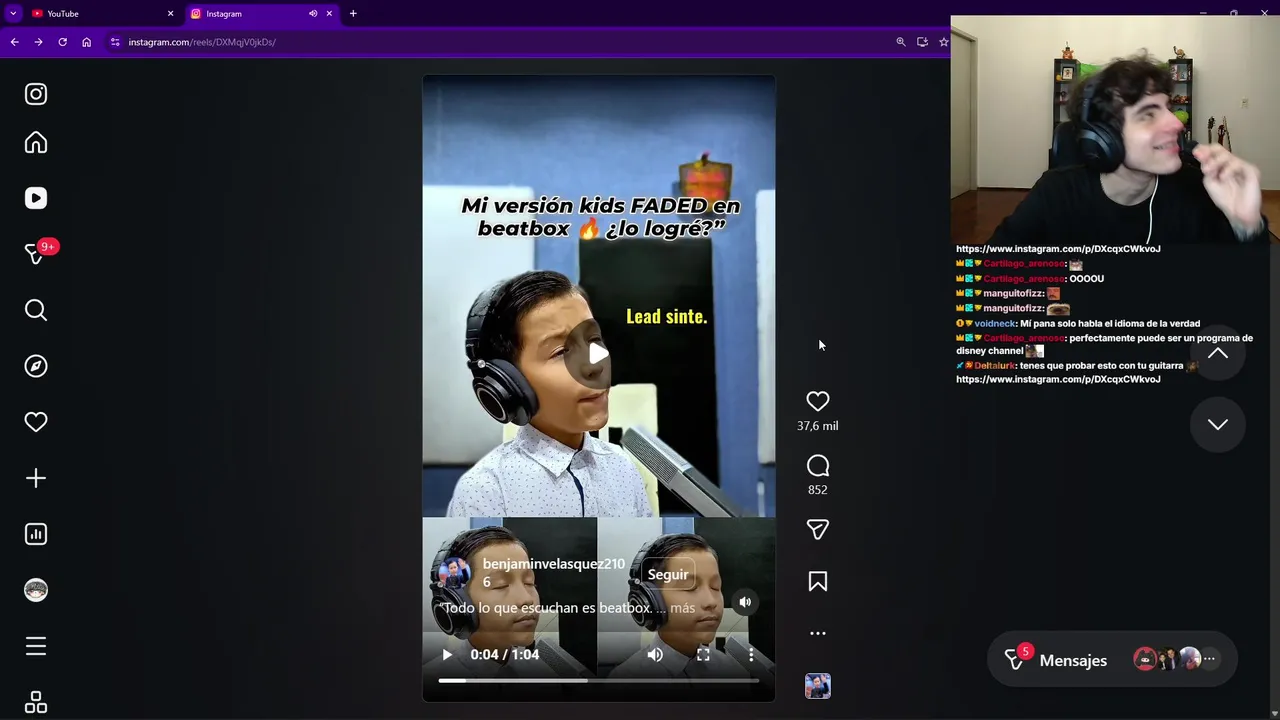Close the YouTube tab
The image size is (1280, 720).
(170, 14)
